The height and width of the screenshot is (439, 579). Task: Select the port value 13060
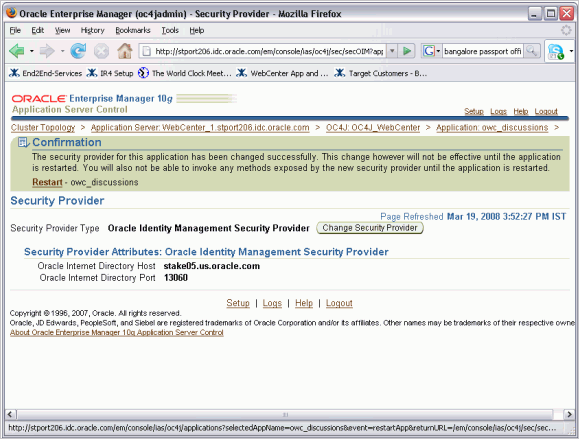coord(176,278)
